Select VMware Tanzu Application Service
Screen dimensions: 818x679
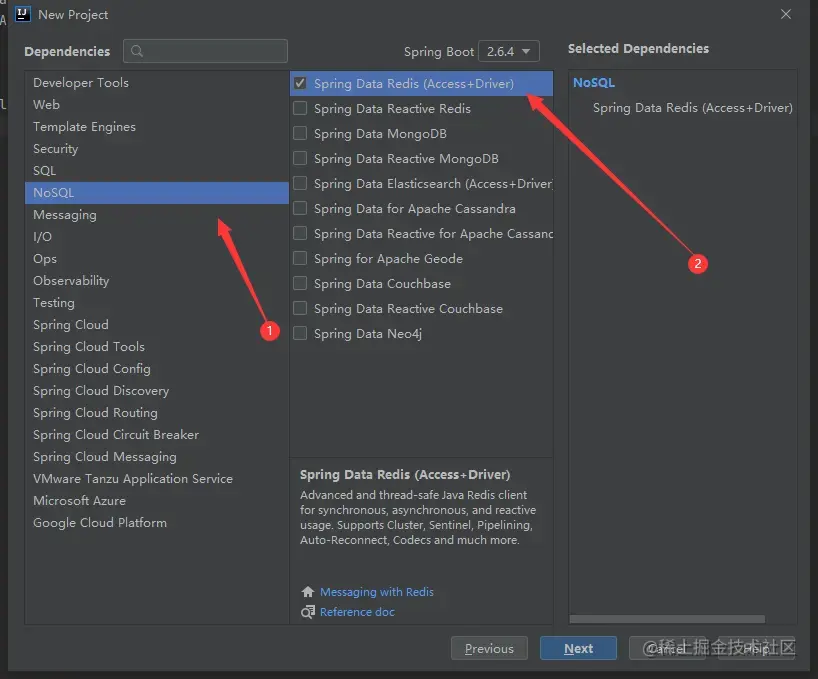[157, 479]
